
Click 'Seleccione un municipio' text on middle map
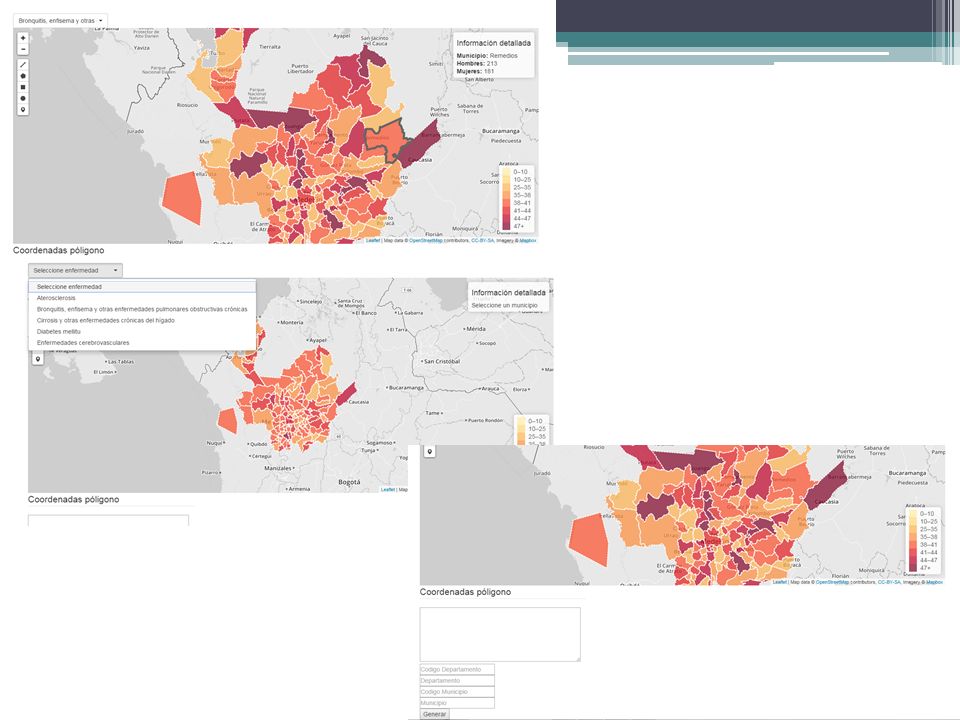click(504, 305)
